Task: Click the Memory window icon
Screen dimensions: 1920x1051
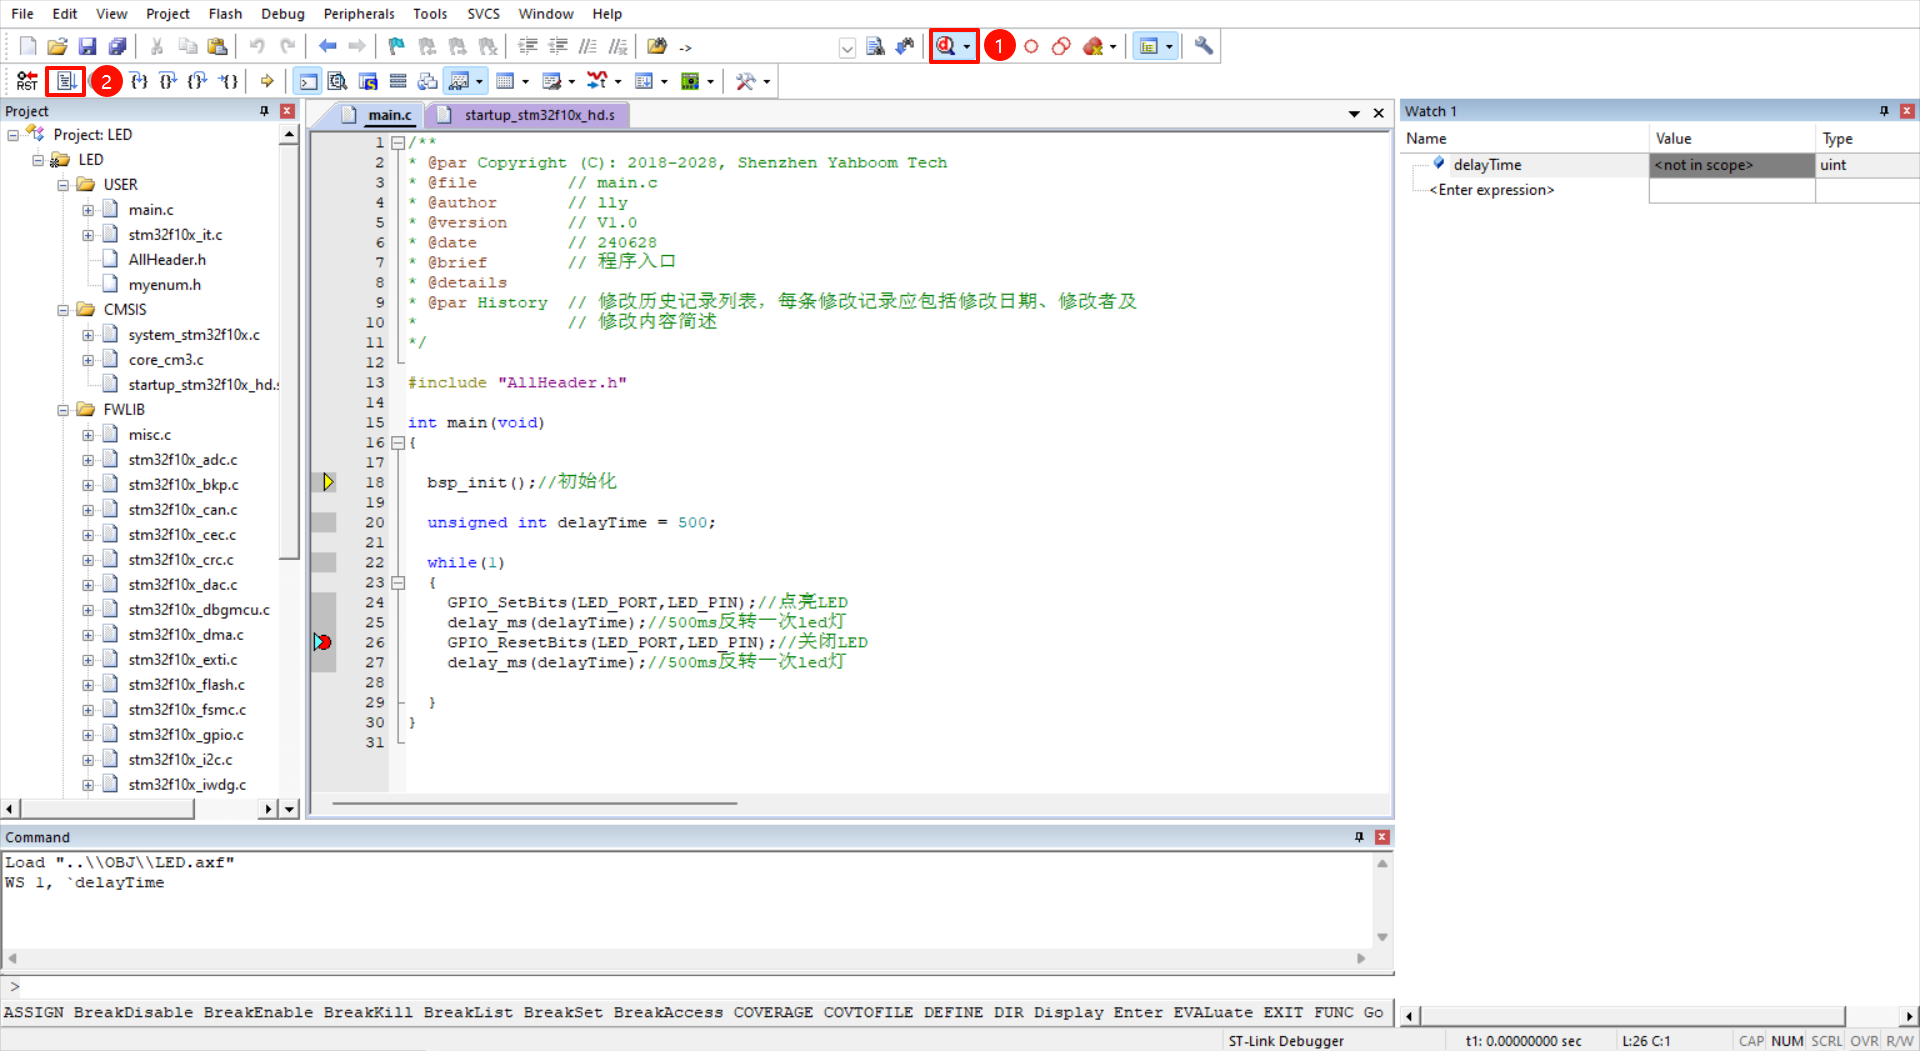Action: 505,81
